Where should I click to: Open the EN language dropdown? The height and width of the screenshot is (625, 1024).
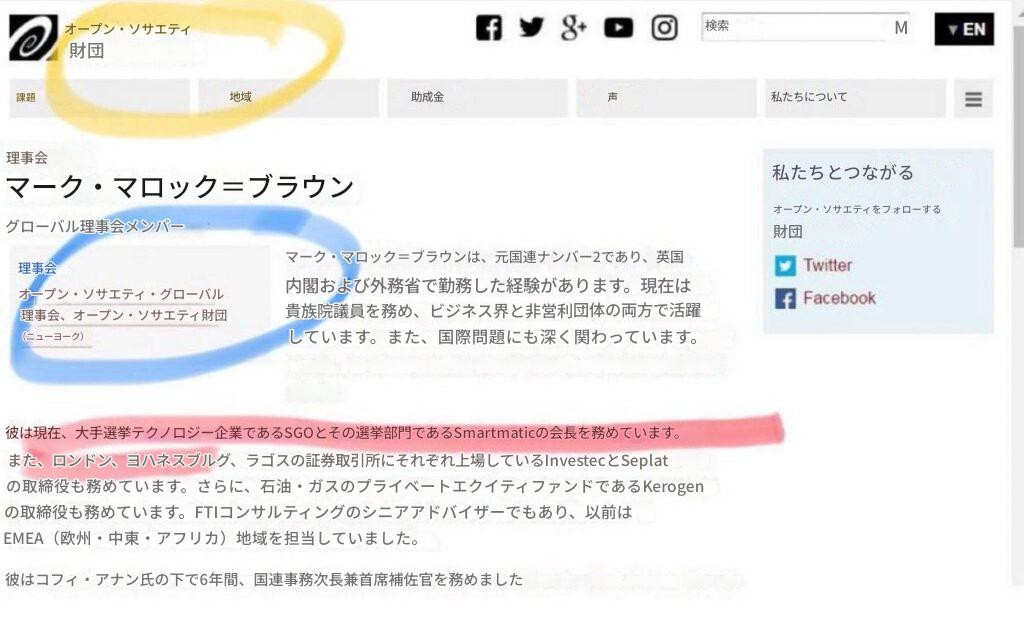pyautogui.click(x=964, y=29)
